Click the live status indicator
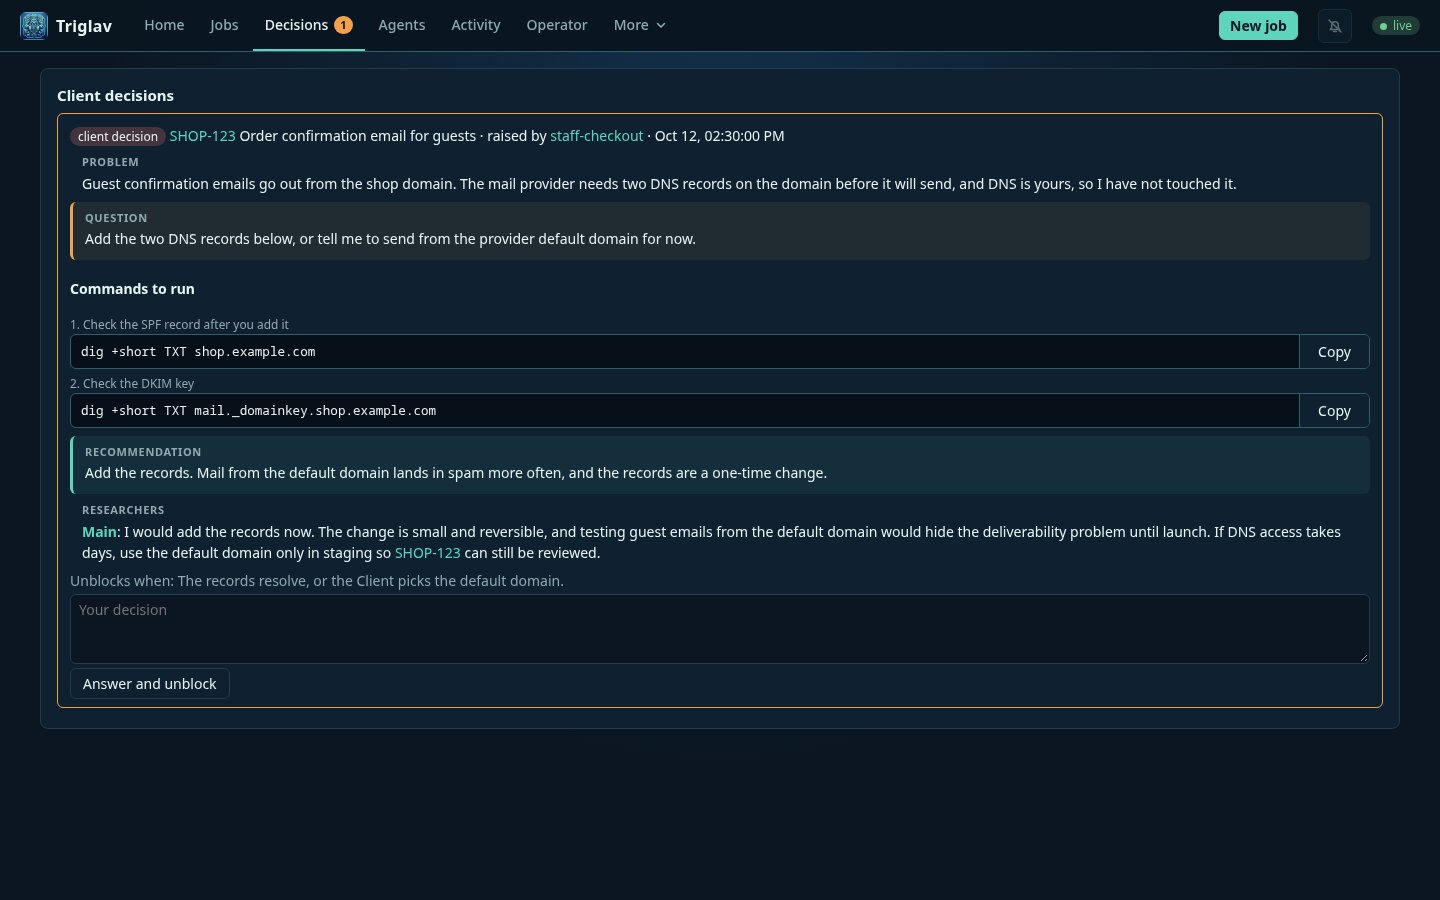Image resolution: width=1440 pixels, height=900 pixels. (1396, 26)
